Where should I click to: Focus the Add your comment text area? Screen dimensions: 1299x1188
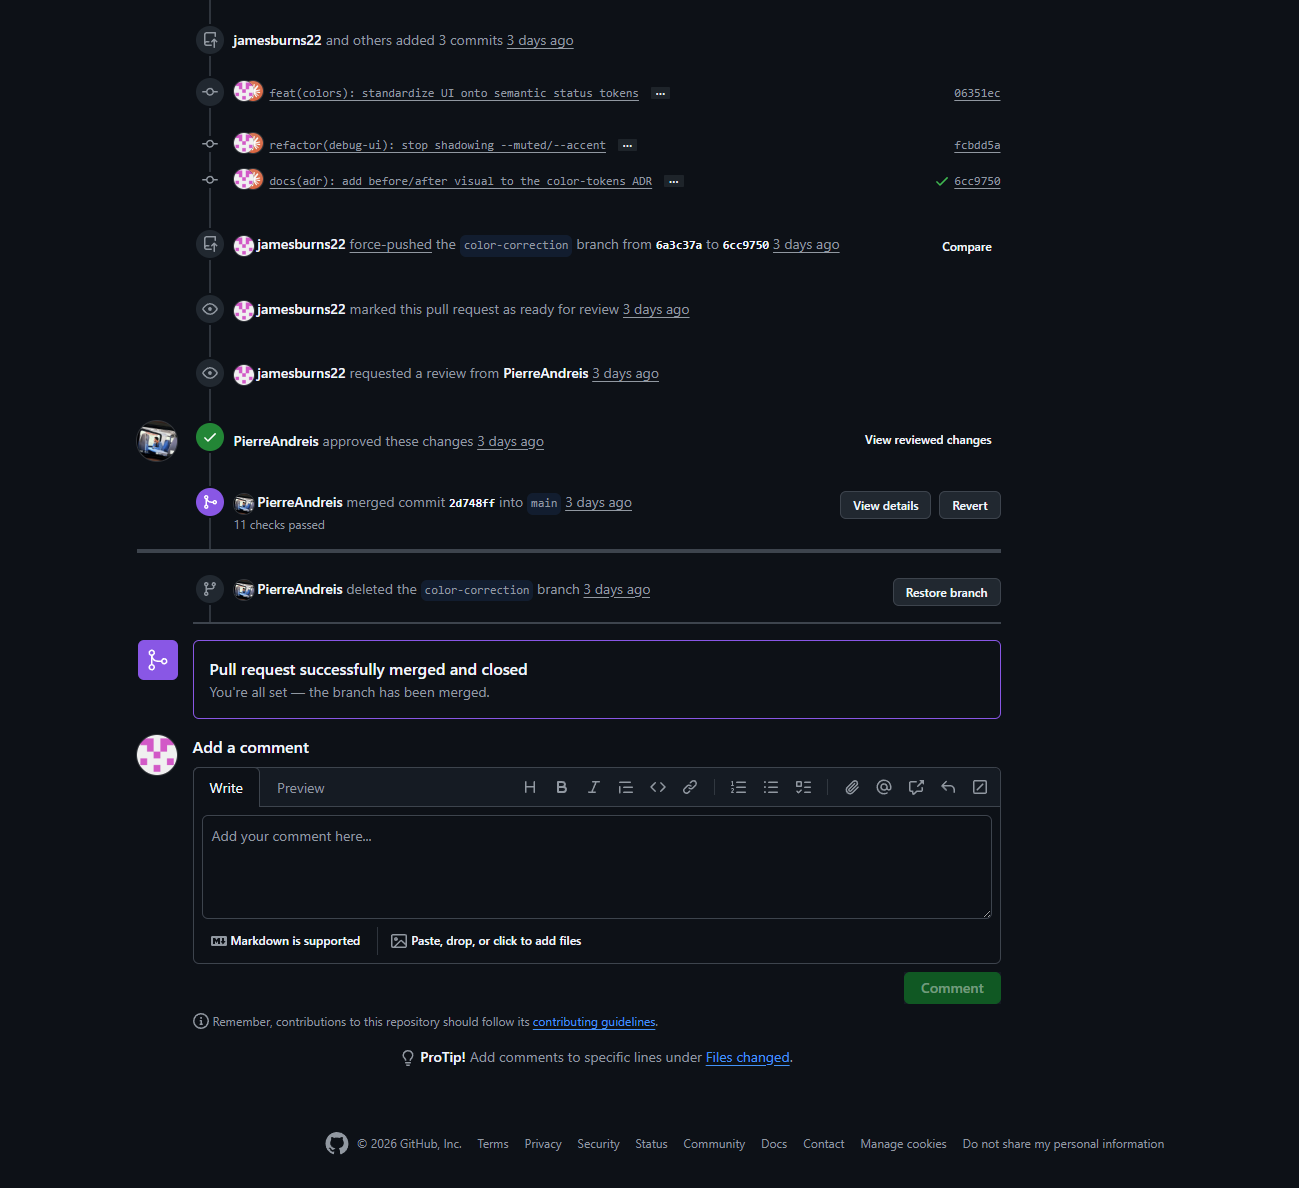click(x=597, y=867)
